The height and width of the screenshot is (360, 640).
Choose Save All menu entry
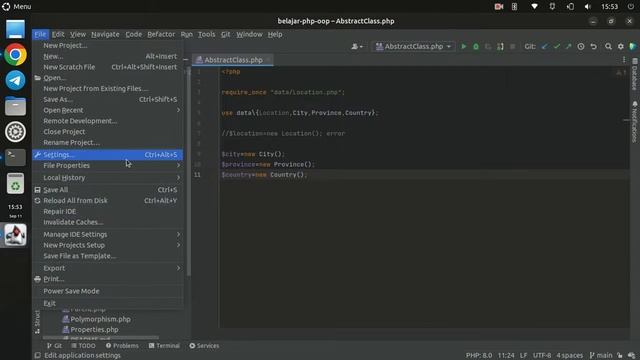[x=108, y=190]
